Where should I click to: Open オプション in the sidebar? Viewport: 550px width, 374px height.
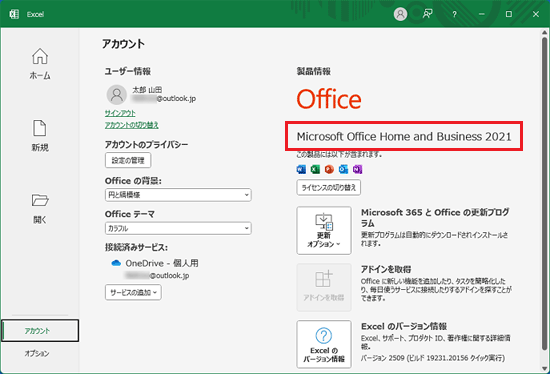[x=37, y=353]
